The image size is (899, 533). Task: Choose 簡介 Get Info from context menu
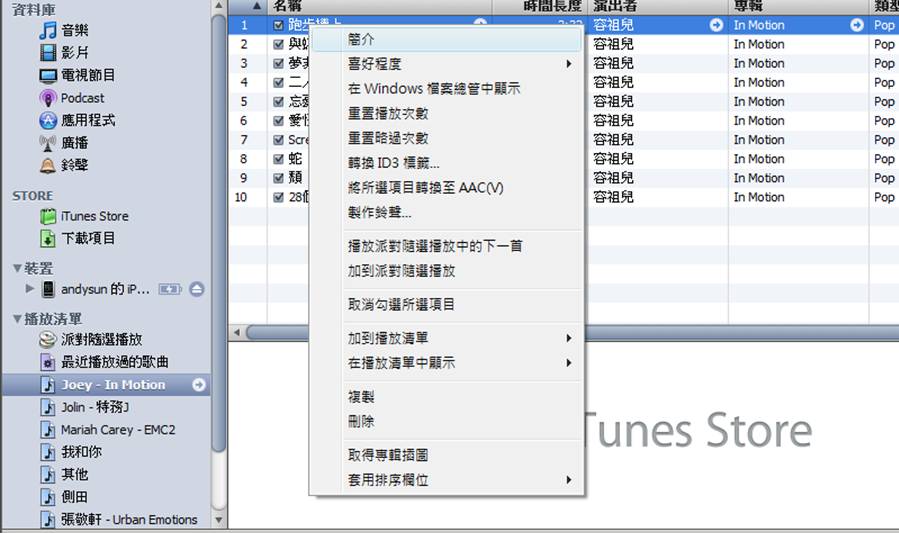point(447,40)
